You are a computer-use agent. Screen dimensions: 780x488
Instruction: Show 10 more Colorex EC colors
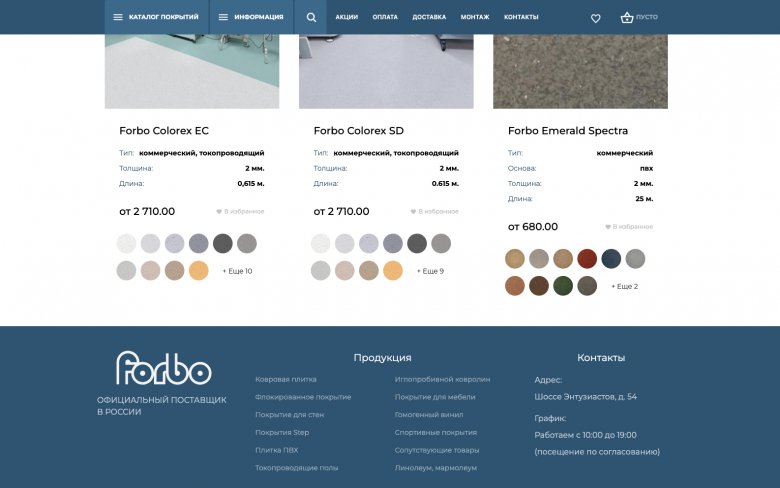point(237,271)
